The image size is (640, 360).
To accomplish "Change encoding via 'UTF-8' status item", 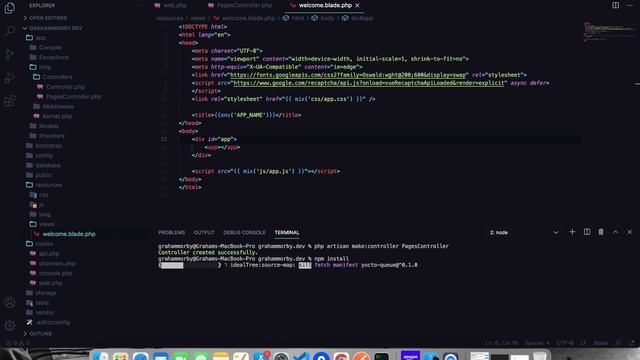I will (x=565, y=343).
